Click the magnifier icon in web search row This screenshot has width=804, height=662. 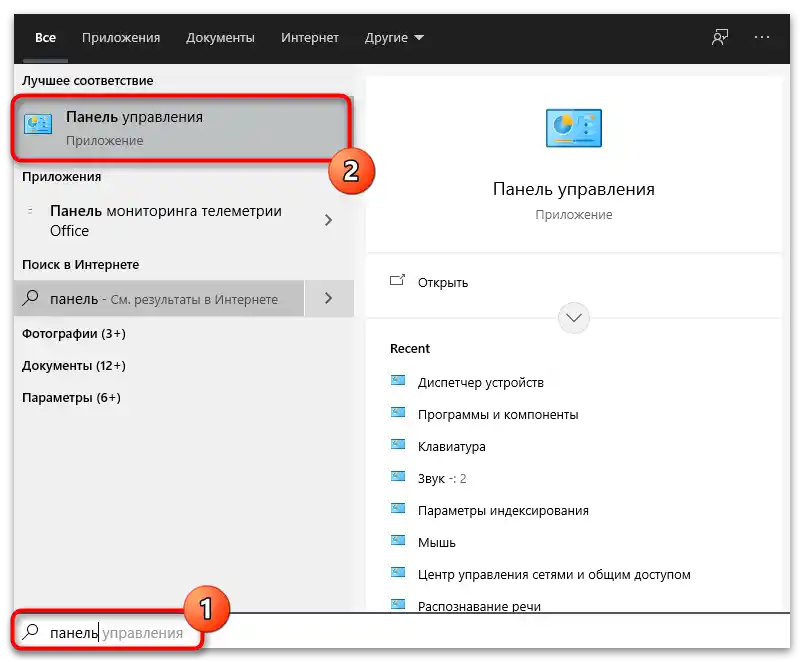(x=31, y=297)
